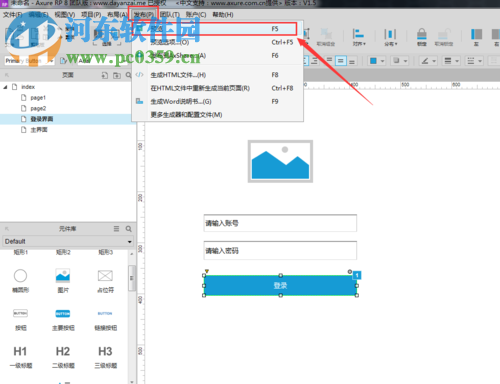Image resolution: width=500 pixels, height=384 pixels.
Task: Click the 请输入密码 input field on canvas
Action: click(280, 250)
